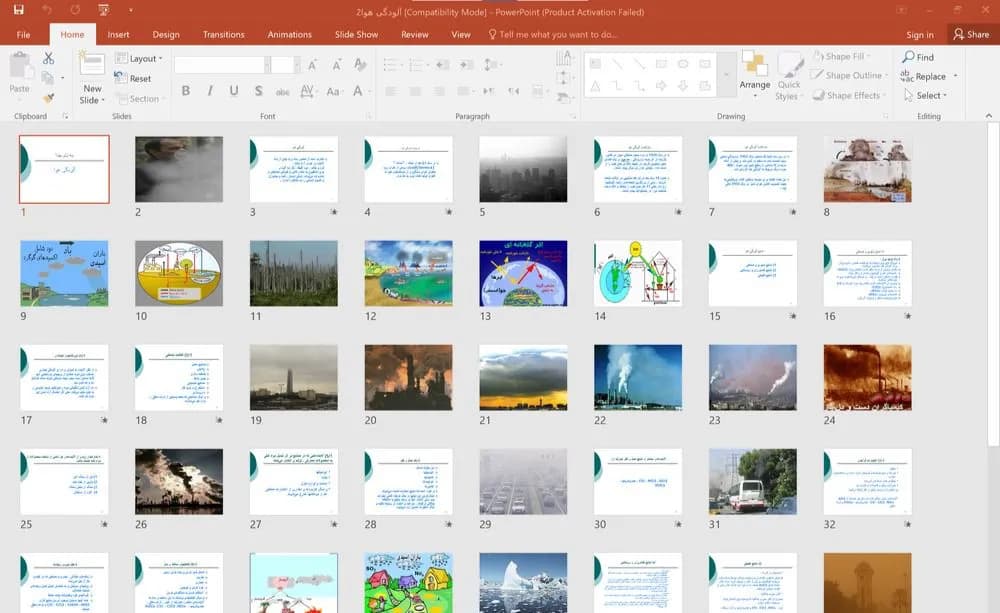
Task: Open the File tab
Action: [24, 34]
